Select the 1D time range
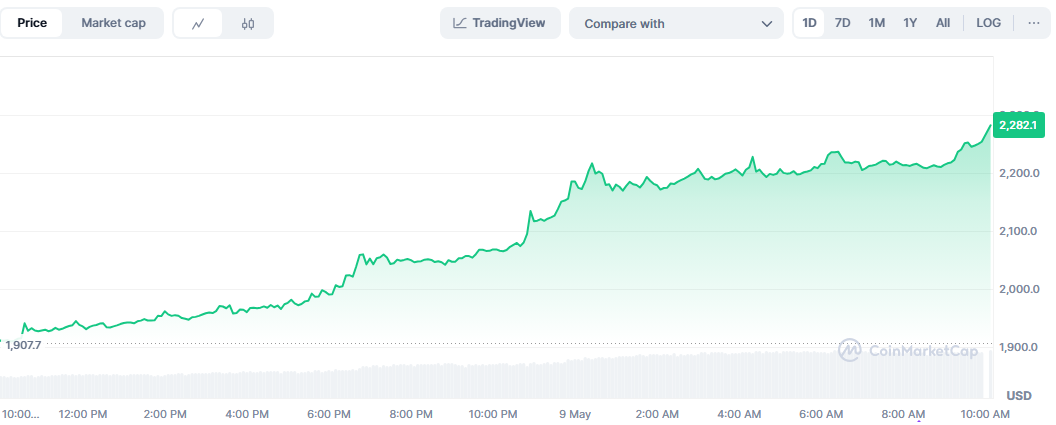This screenshot has width=1056, height=425. tap(809, 23)
